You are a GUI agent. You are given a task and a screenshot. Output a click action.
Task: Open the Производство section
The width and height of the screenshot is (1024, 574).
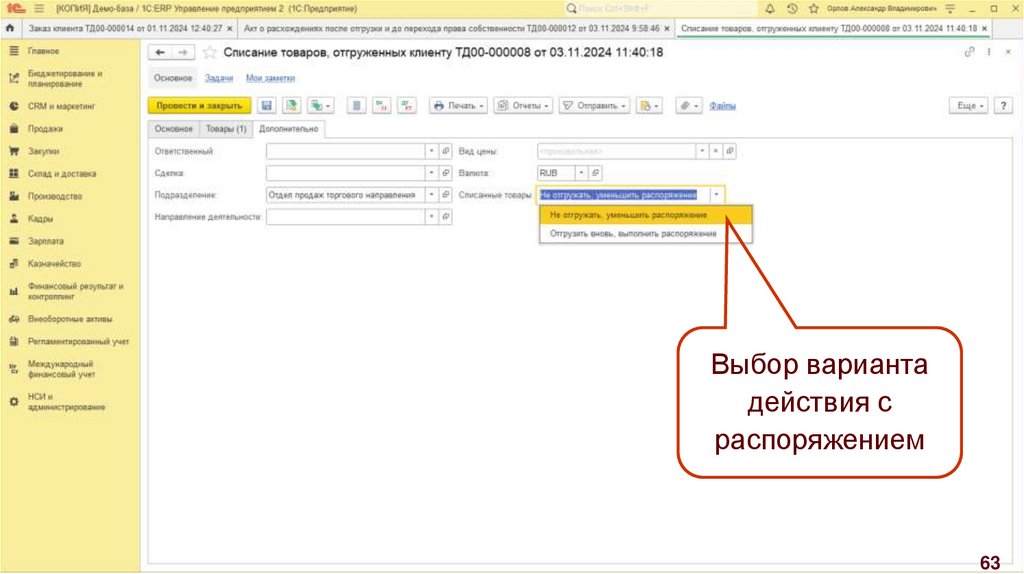point(55,196)
